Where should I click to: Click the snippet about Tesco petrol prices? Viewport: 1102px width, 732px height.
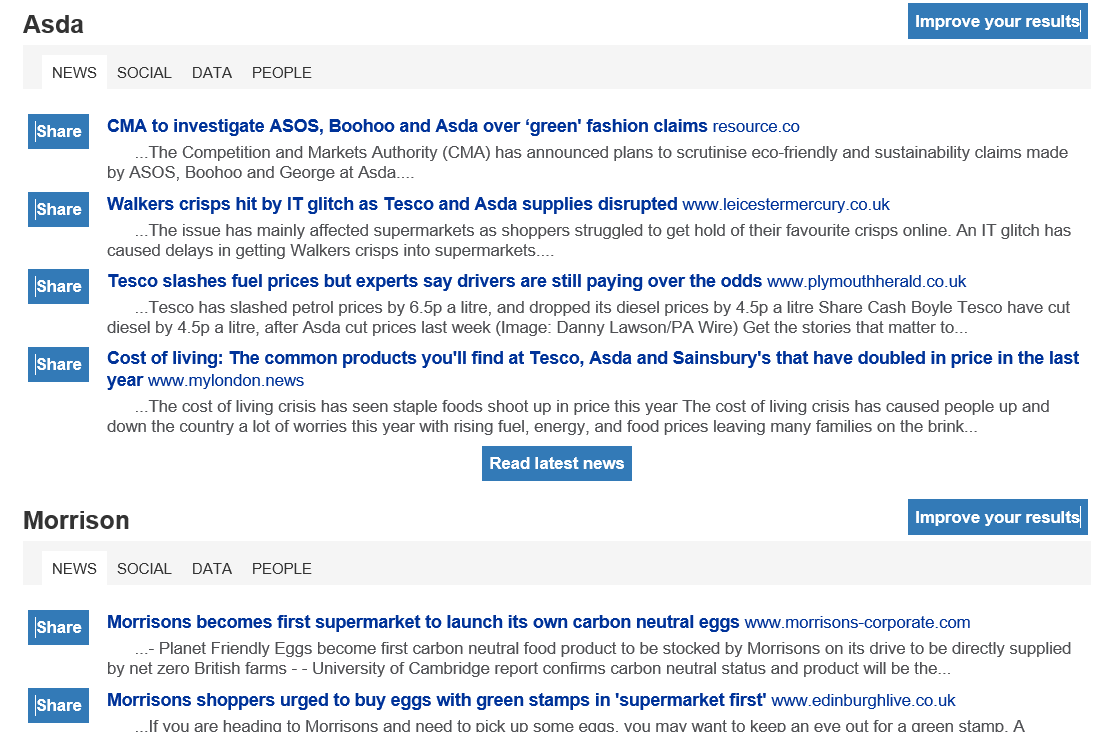(588, 318)
